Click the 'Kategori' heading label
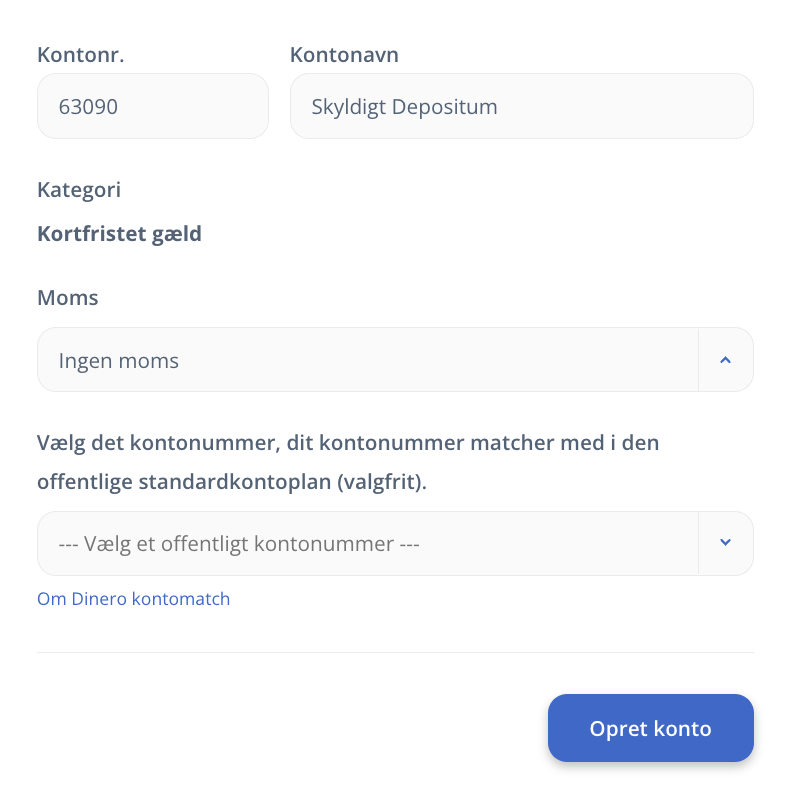 pyautogui.click(x=79, y=189)
